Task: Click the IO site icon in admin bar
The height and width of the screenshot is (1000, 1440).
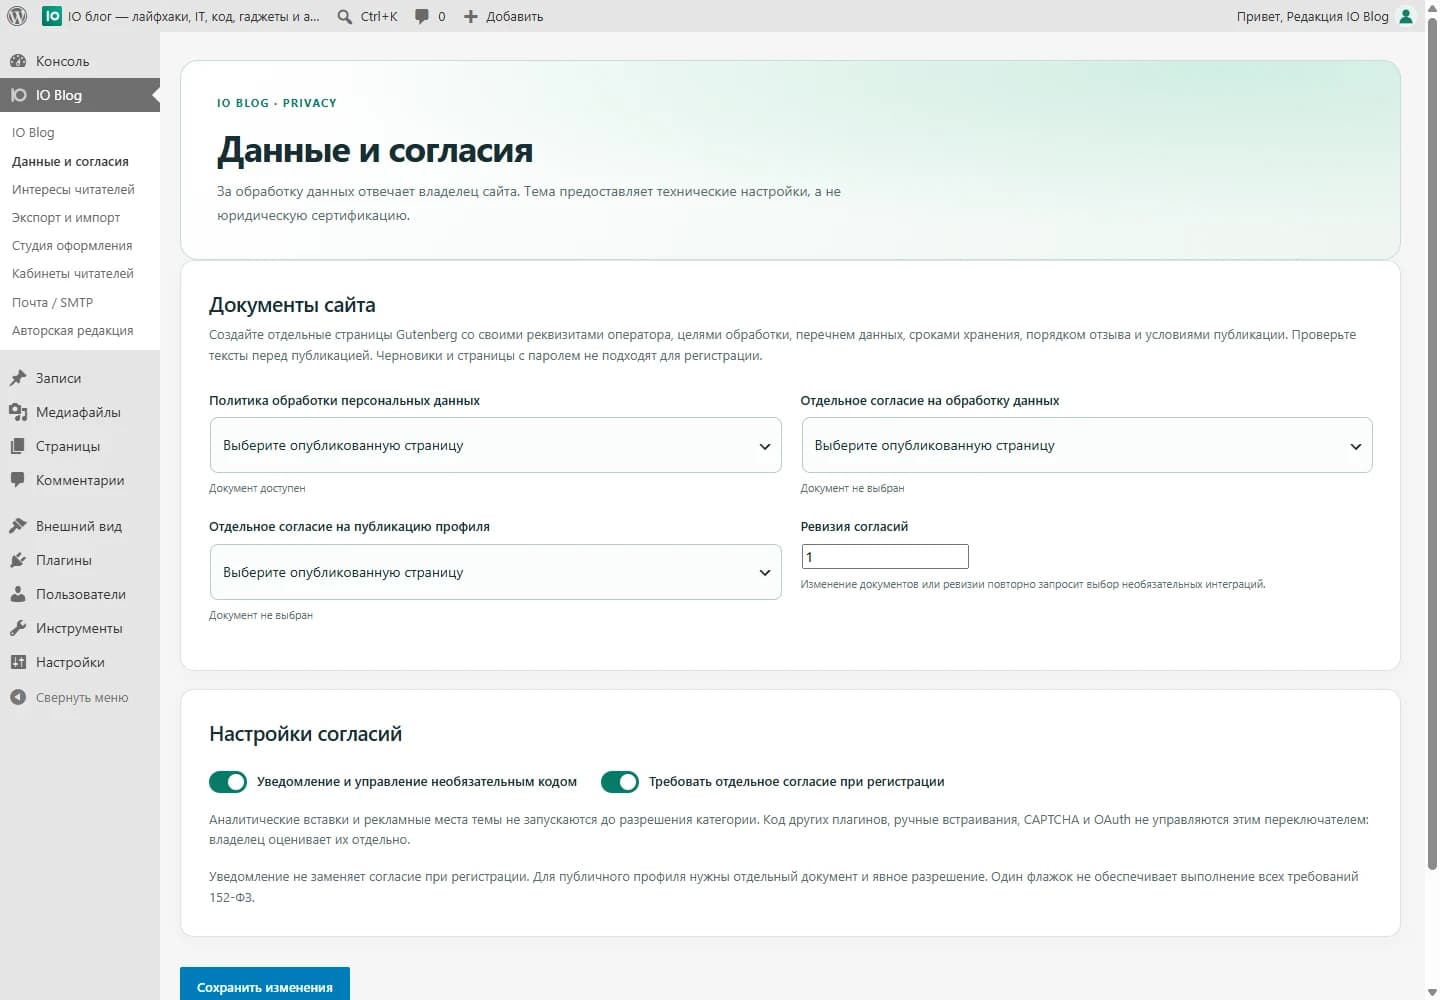Action: 52,16
